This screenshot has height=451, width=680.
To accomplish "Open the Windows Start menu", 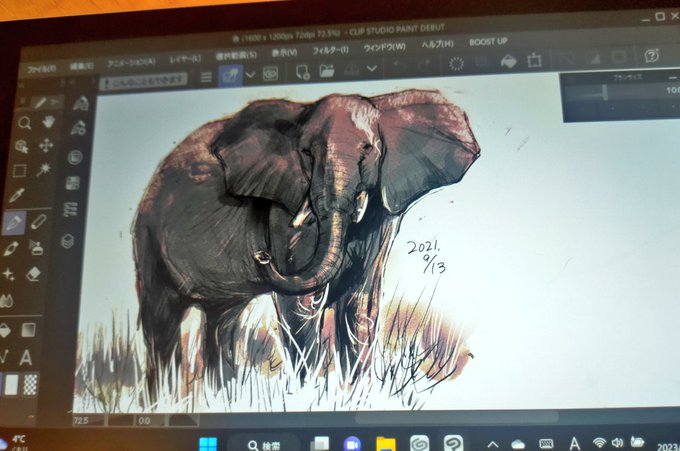I will coord(208,444).
